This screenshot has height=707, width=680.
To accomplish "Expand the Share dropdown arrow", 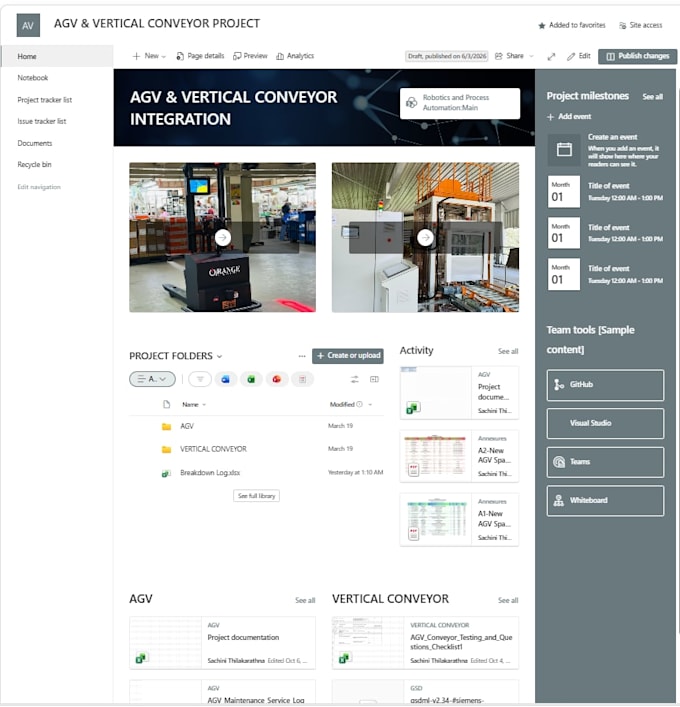I will [531, 56].
